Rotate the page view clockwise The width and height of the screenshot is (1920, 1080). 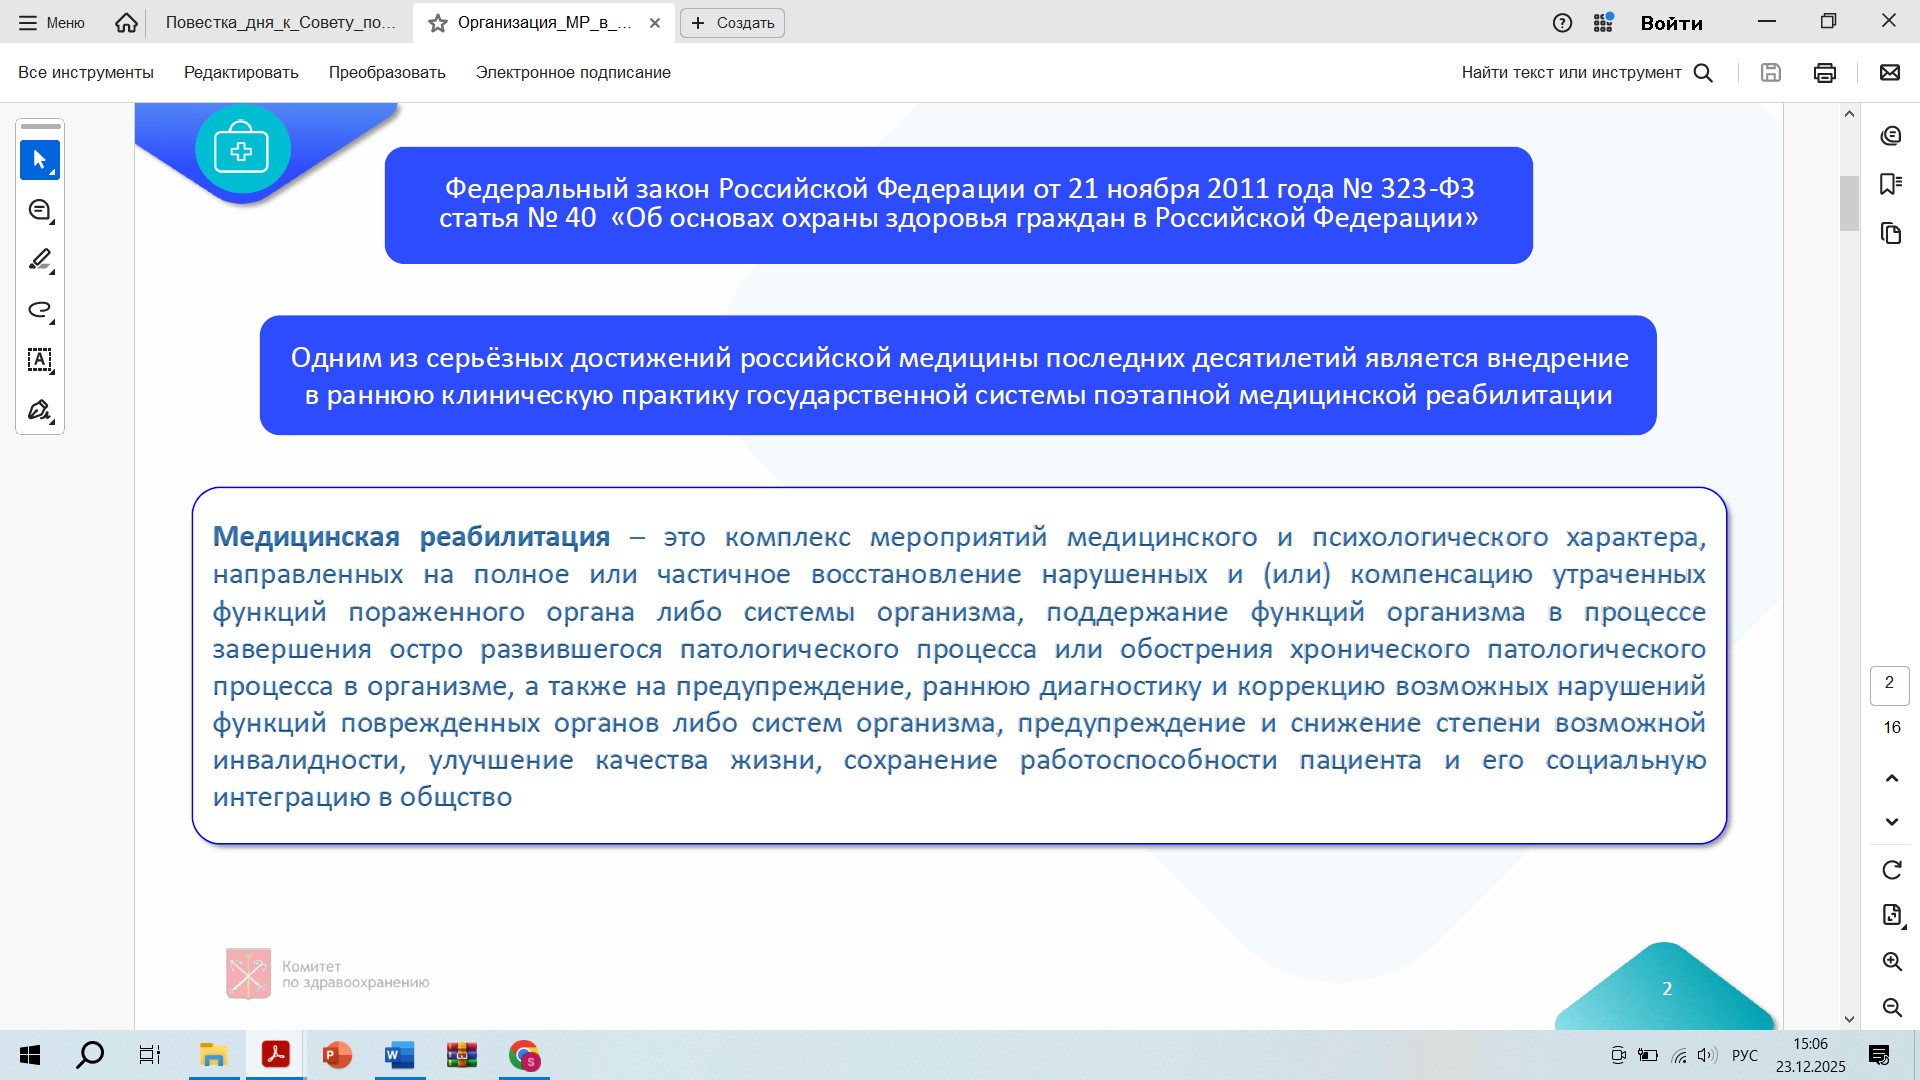point(1891,870)
